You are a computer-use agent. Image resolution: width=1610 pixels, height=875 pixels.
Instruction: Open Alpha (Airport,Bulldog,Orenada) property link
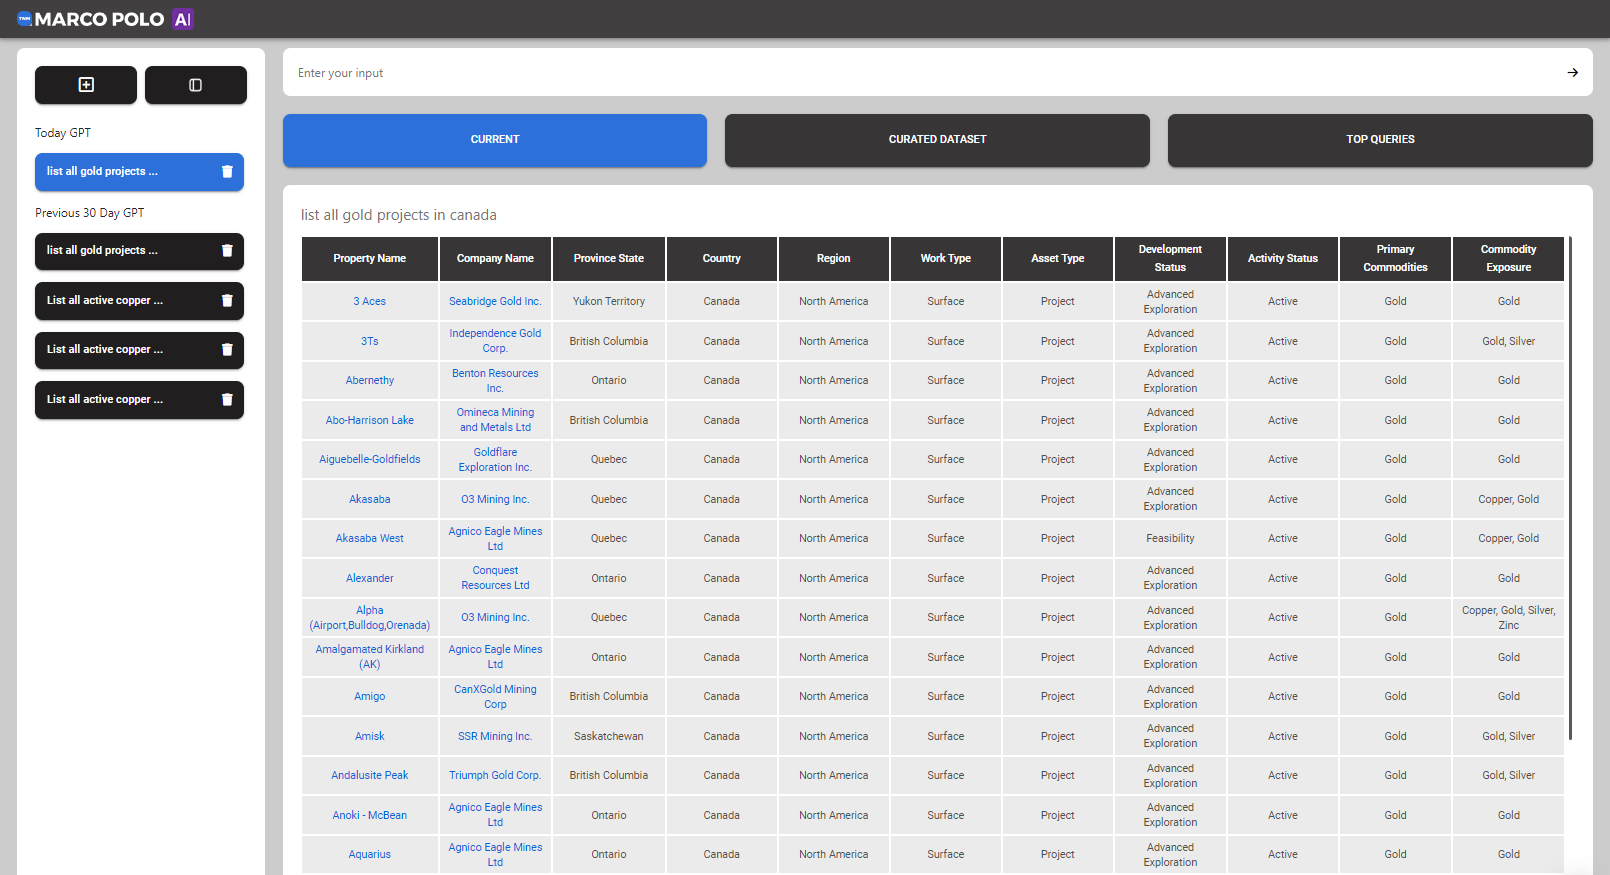[370, 618]
